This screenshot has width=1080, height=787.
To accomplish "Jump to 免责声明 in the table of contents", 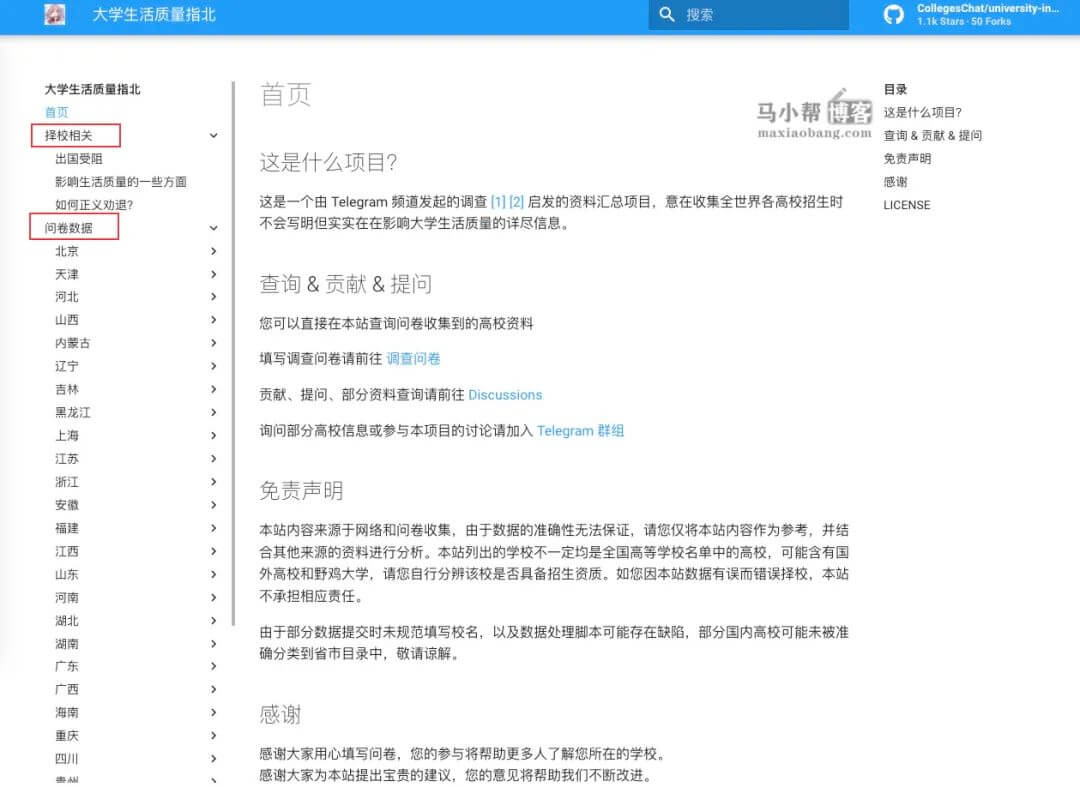I will click(x=906, y=158).
